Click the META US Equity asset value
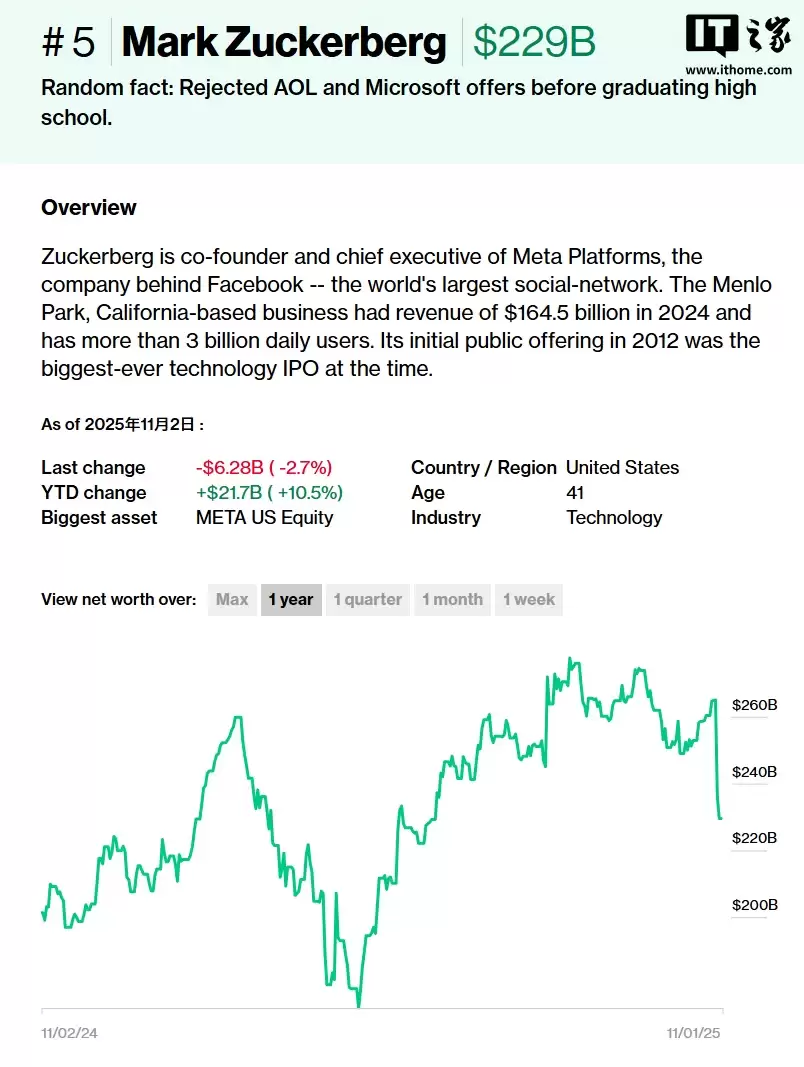This screenshot has height=1067, width=804. click(x=265, y=518)
